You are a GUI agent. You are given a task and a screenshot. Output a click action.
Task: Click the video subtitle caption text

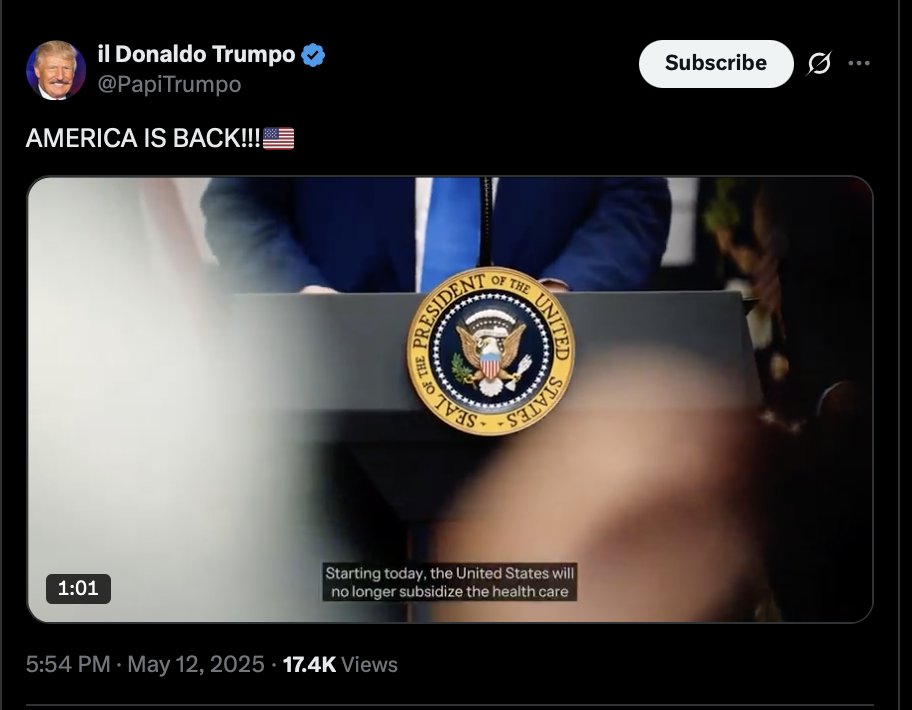click(450, 582)
